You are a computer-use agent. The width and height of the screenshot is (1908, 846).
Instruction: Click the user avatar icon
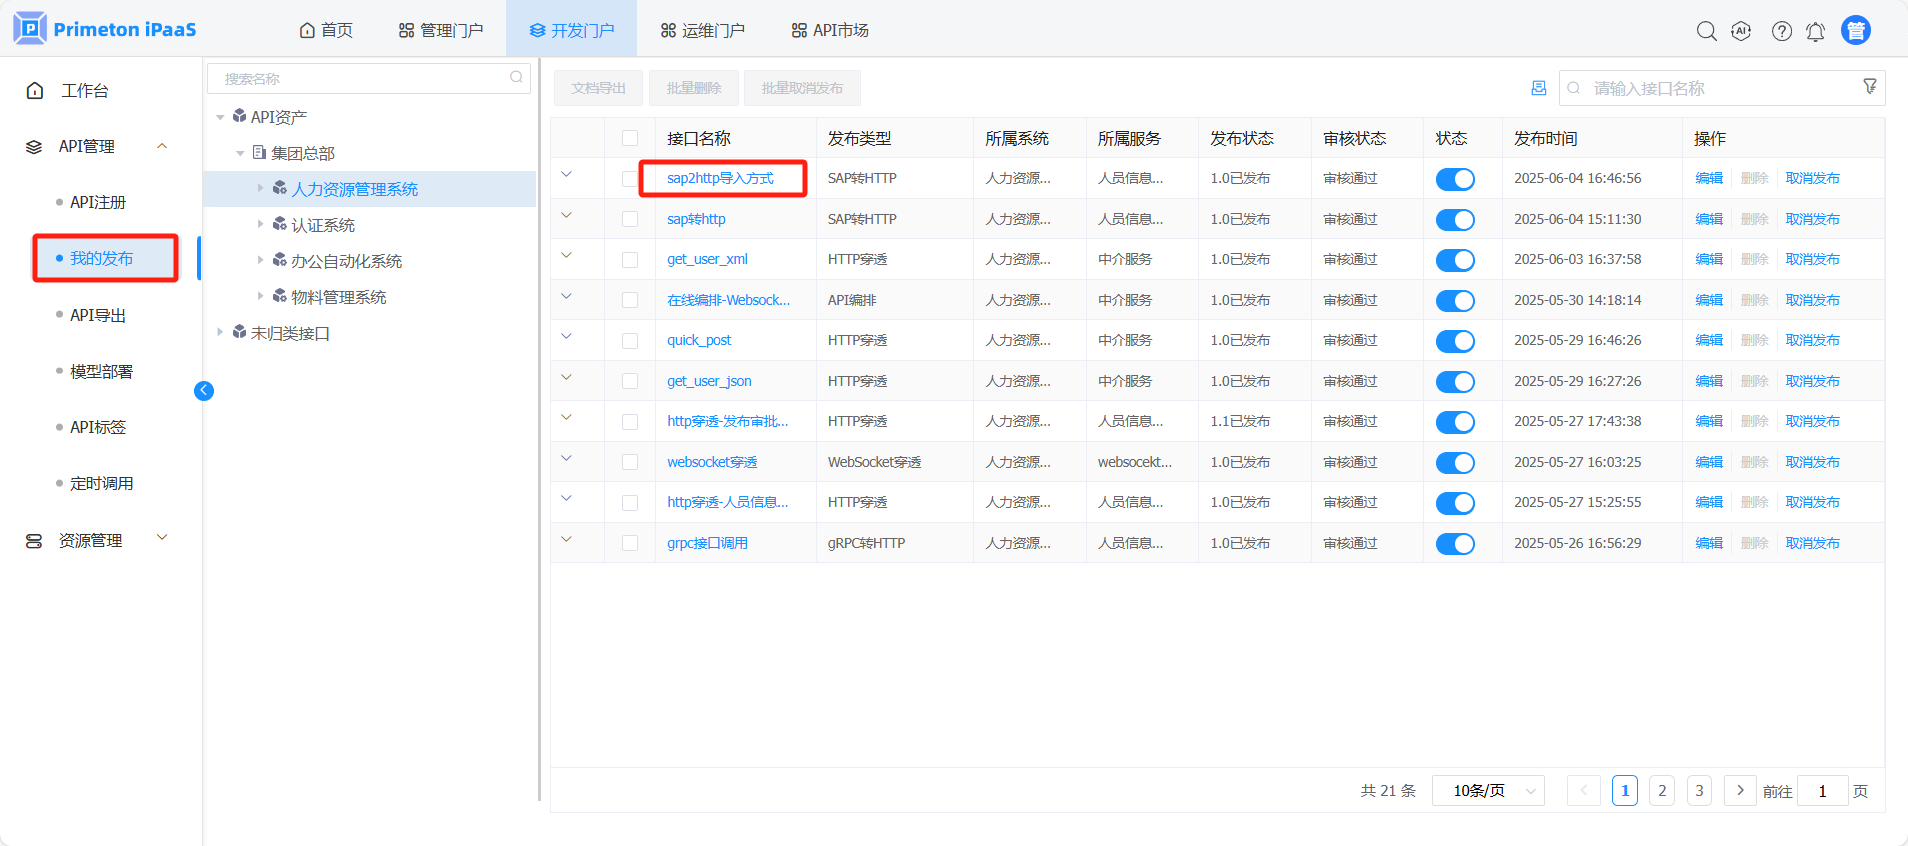(1855, 31)
